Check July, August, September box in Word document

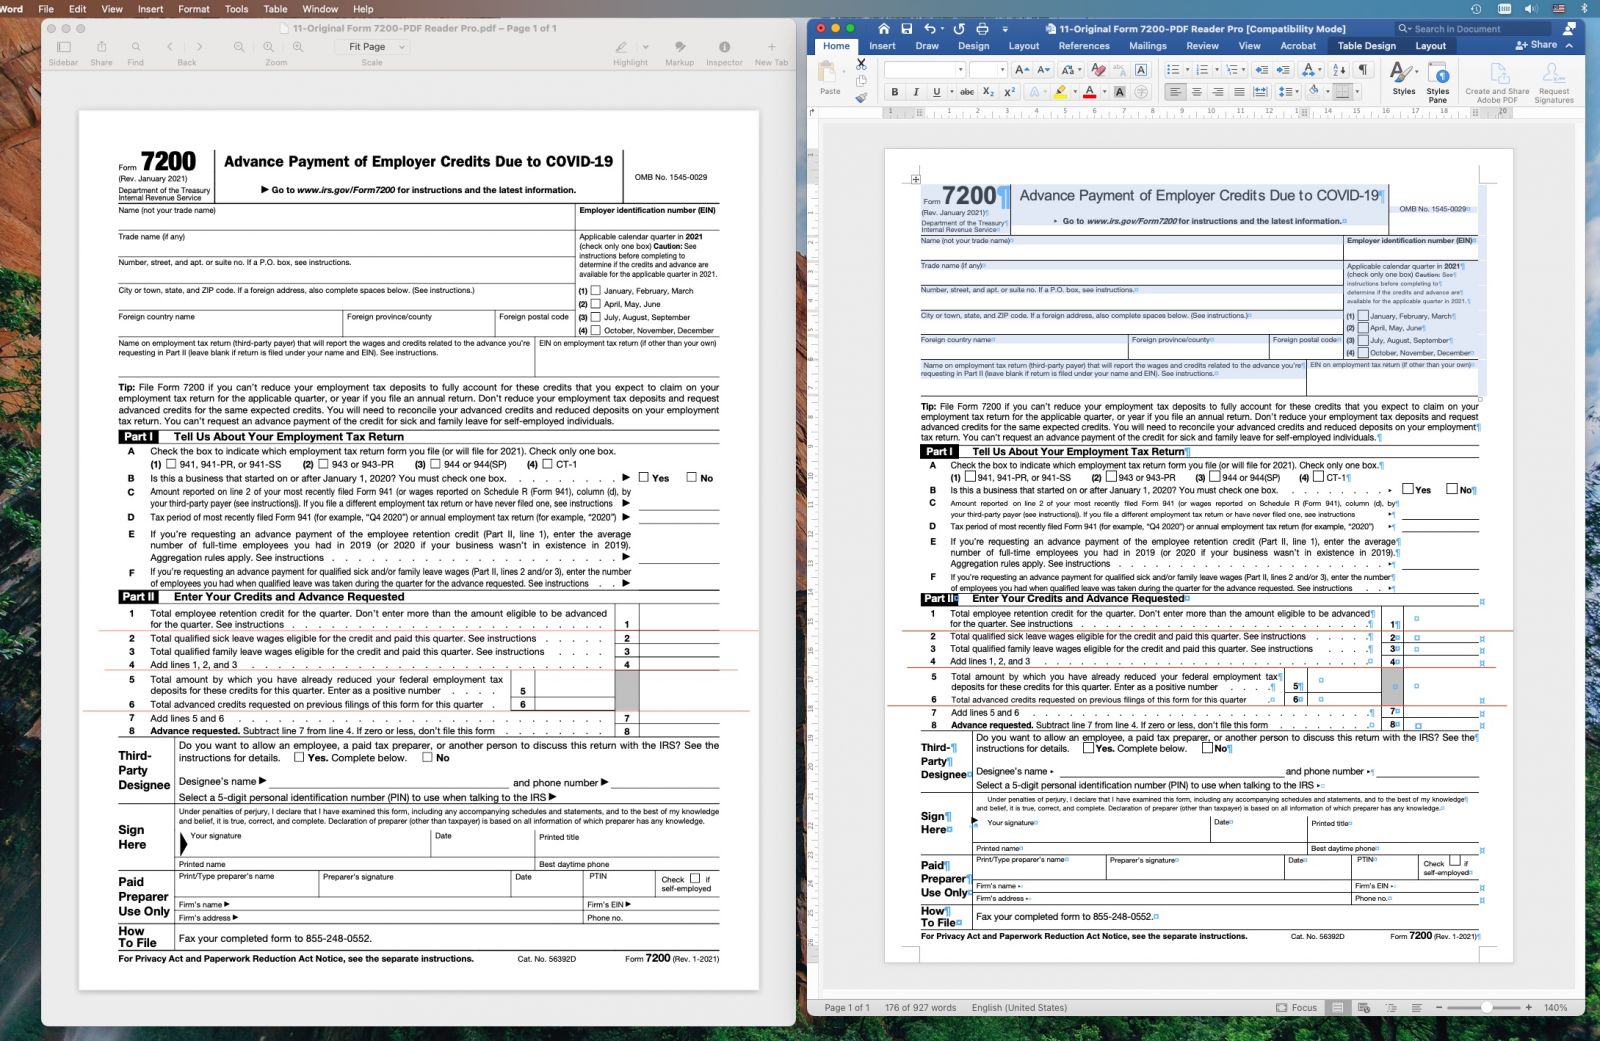(x=1363, y=340)
